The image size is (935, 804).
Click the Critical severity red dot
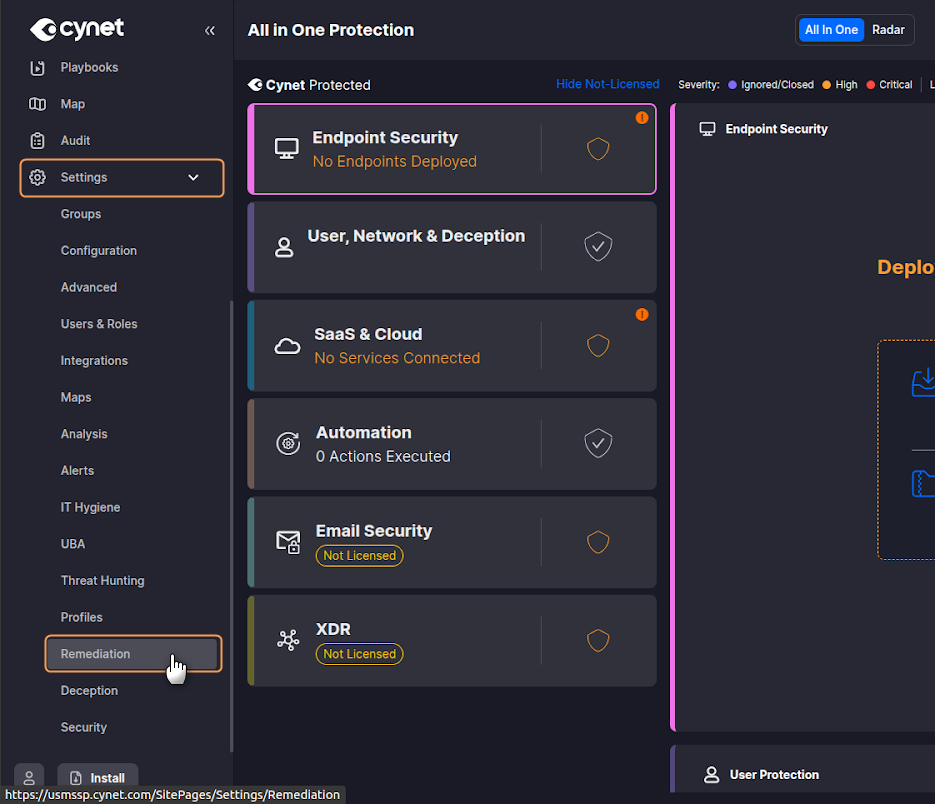[871, 85]
